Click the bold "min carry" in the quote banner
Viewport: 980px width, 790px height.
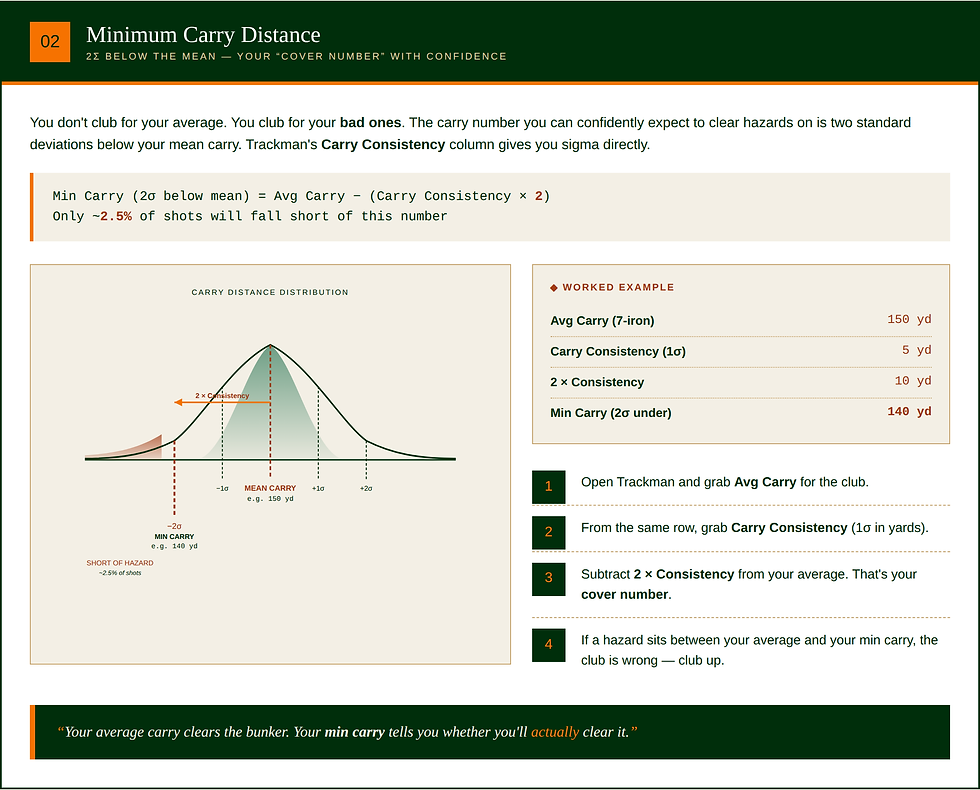354,732
